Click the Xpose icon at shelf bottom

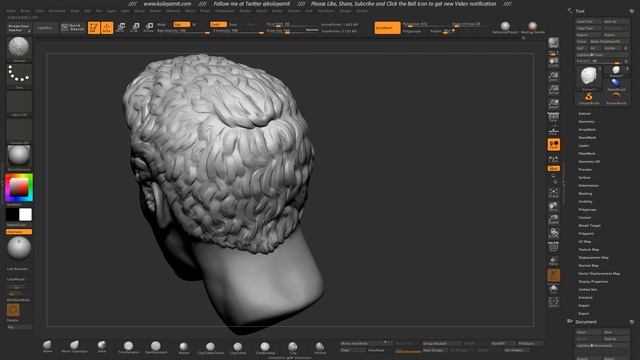(553, 302)
